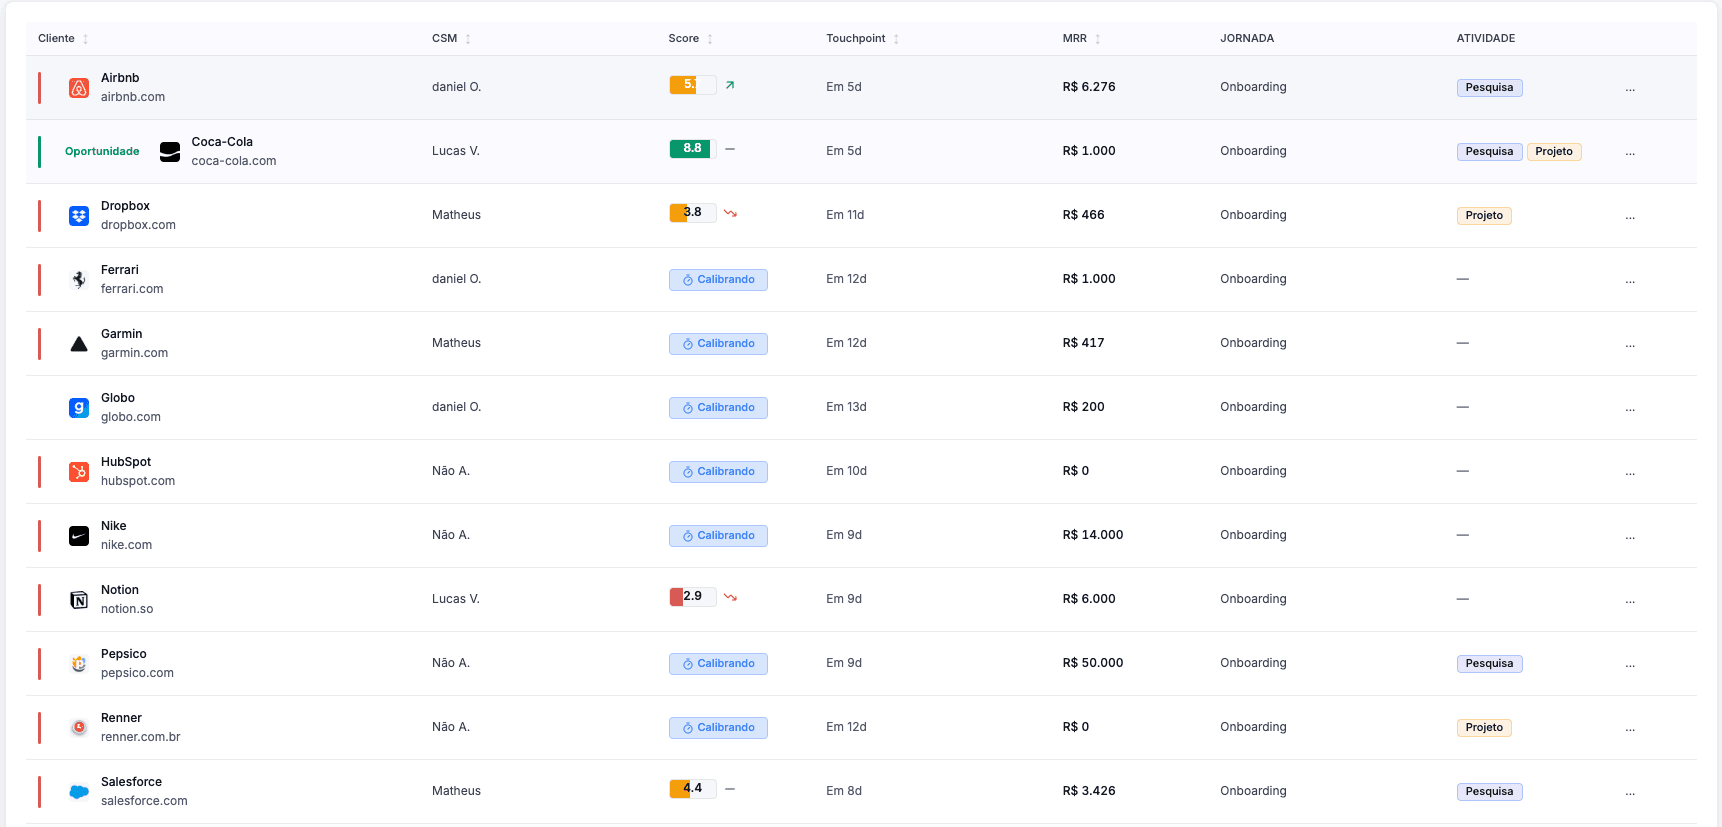The image size is (1722, 827).
Task: Open the notion.so domain link
Action: click(x=127, y=609)
